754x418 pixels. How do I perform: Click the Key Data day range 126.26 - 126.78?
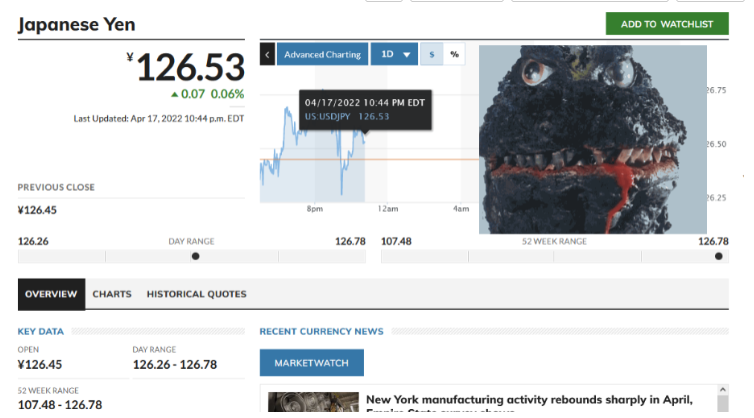(x=175, y=365)
